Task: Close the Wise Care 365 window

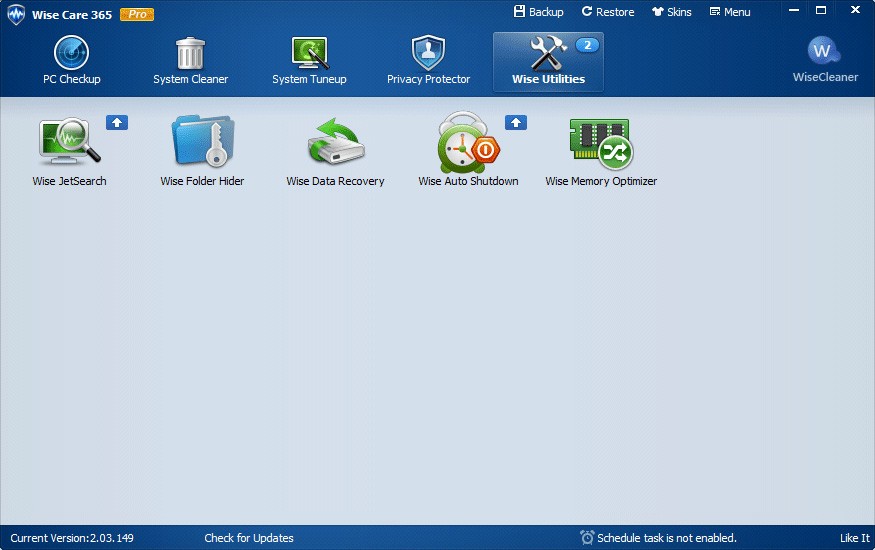Action: [x=855, y=10]
